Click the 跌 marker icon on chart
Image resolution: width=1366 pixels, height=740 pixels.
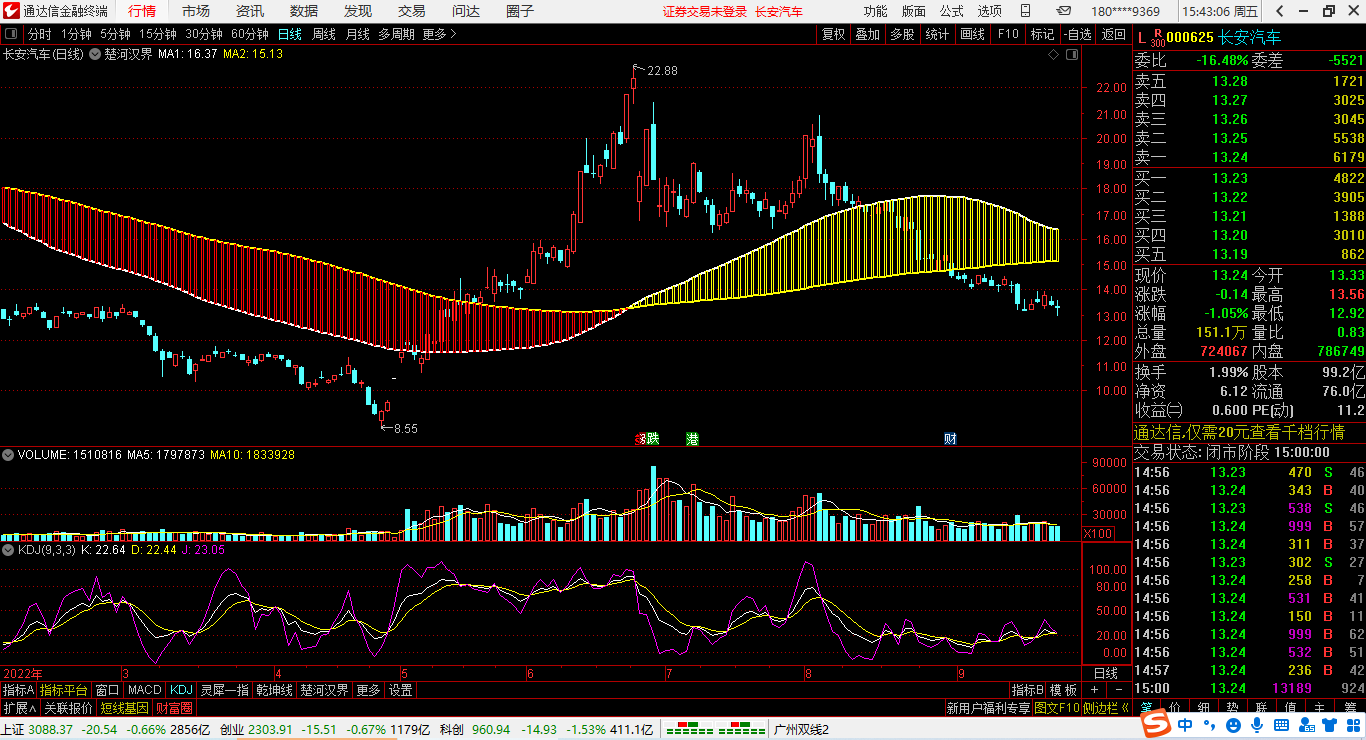click(651, 438)
